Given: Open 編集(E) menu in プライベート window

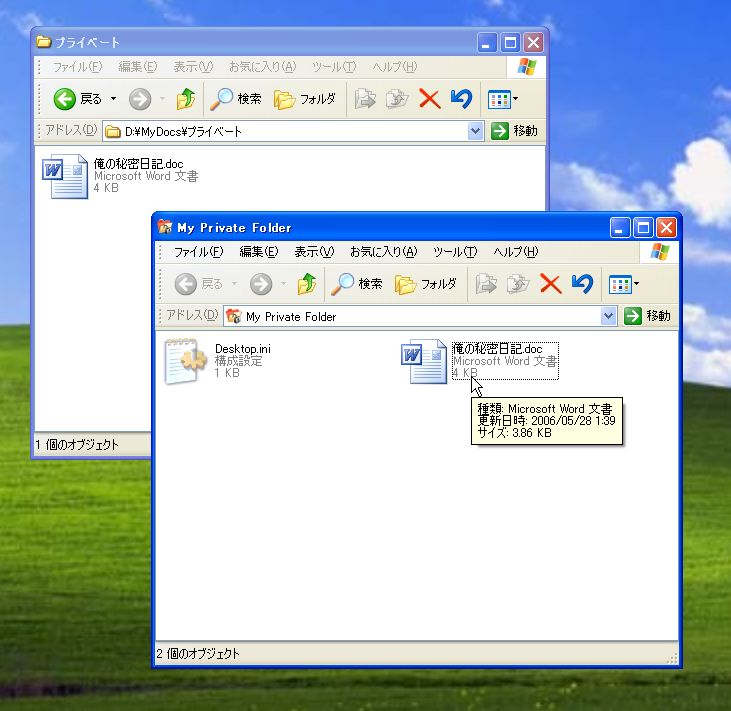Looking at the screenshot, I should [138, 67].
